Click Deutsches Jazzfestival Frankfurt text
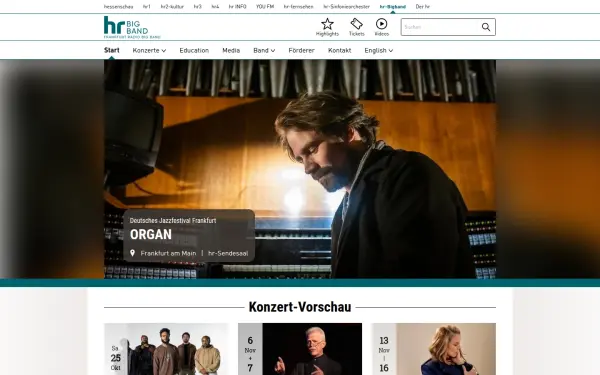The height and width of the screenshot is (375, 600). 173,220
